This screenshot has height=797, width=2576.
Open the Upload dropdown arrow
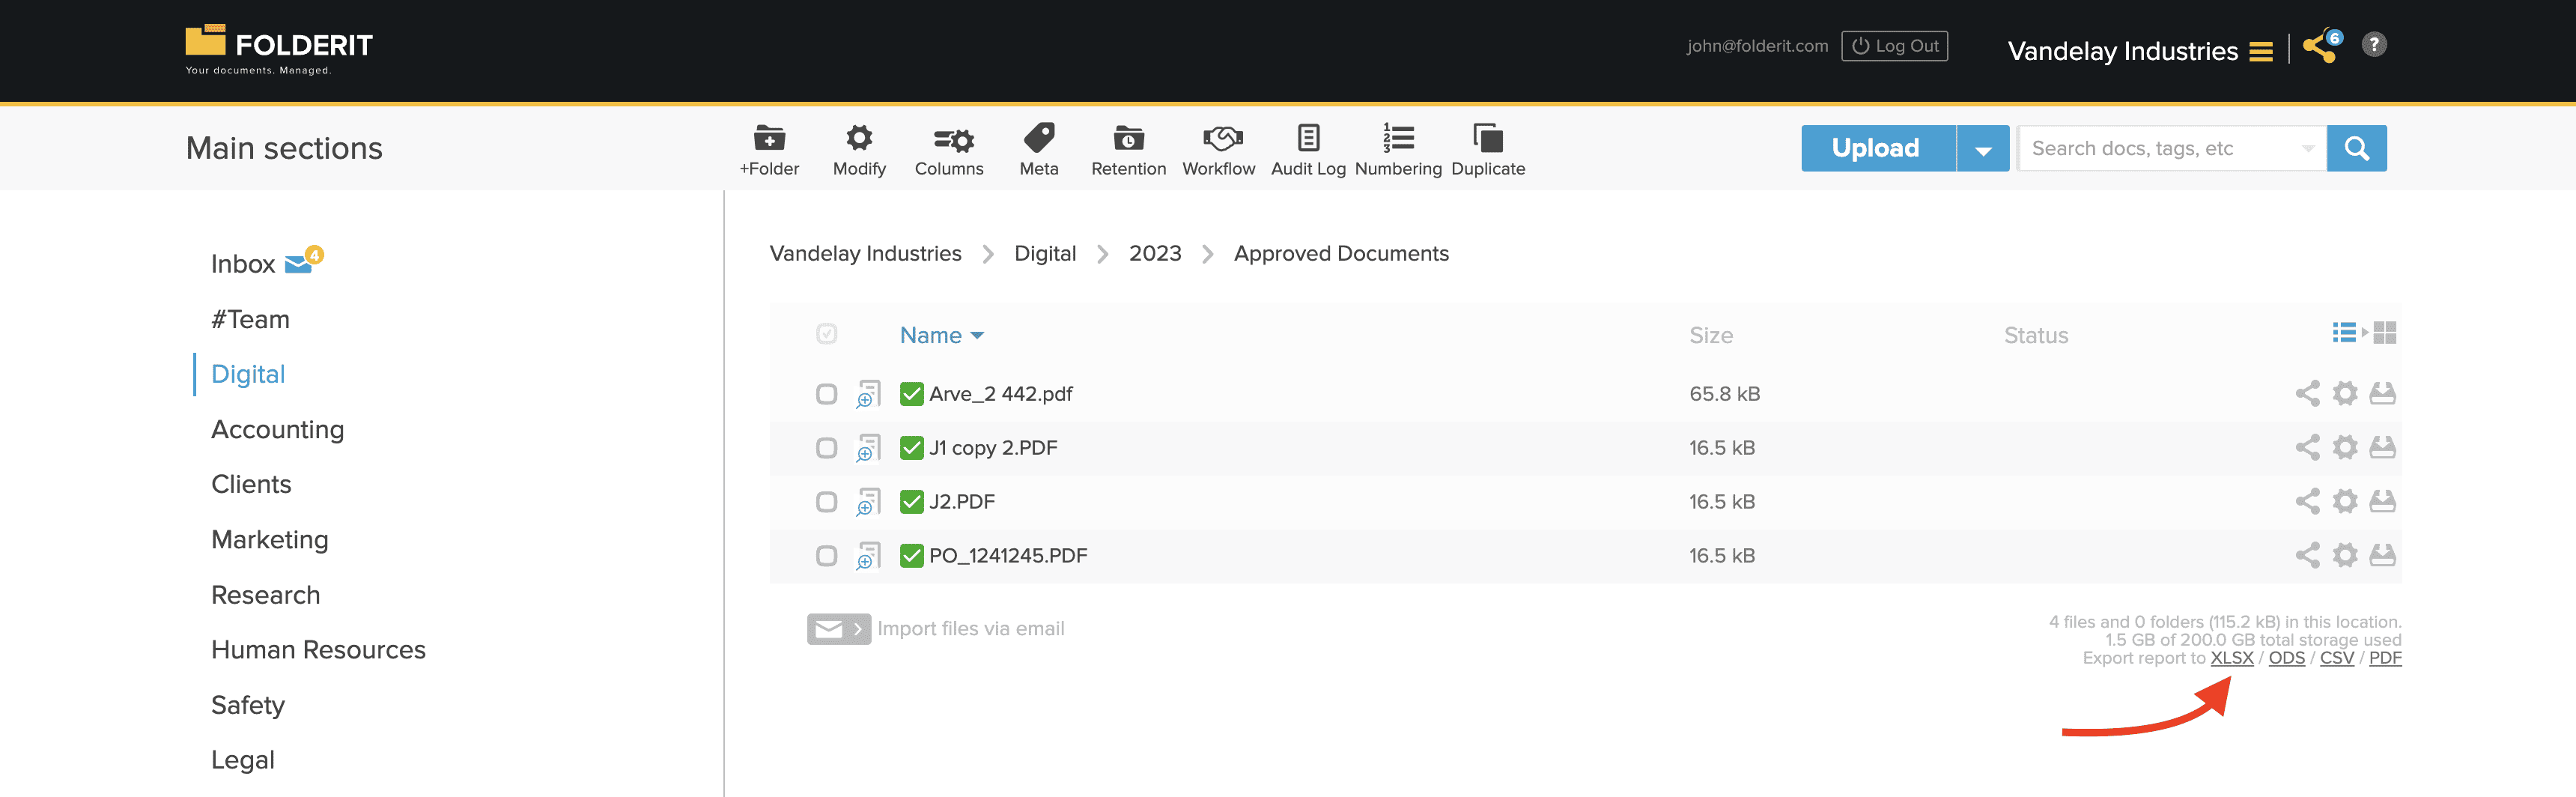[x=1983, y=149]
